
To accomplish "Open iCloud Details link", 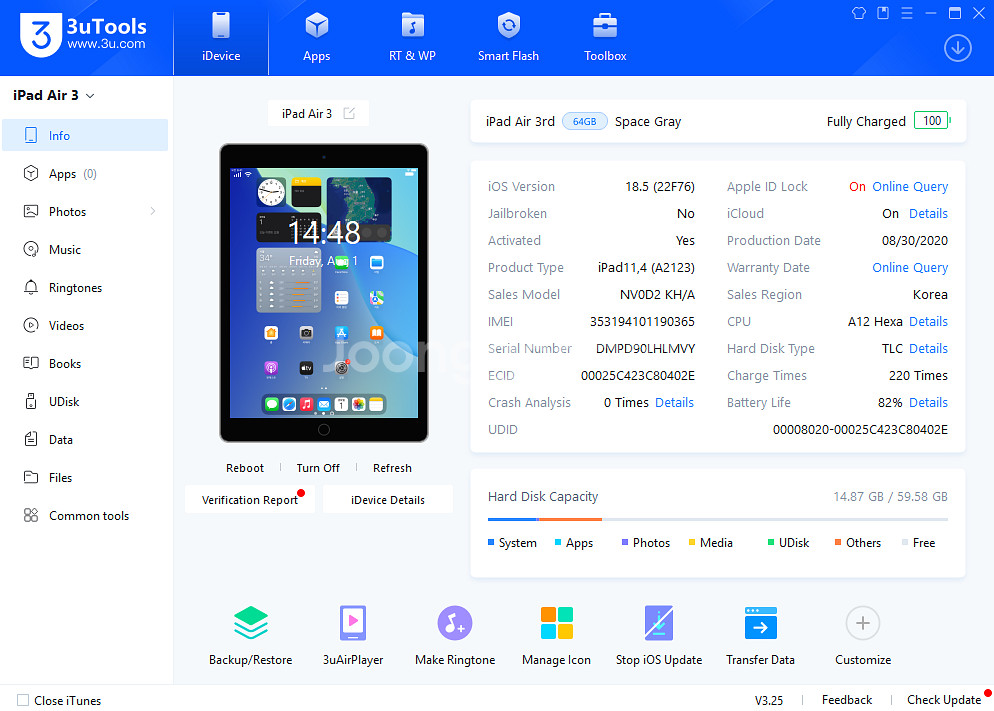I will (x=928, y=214).
